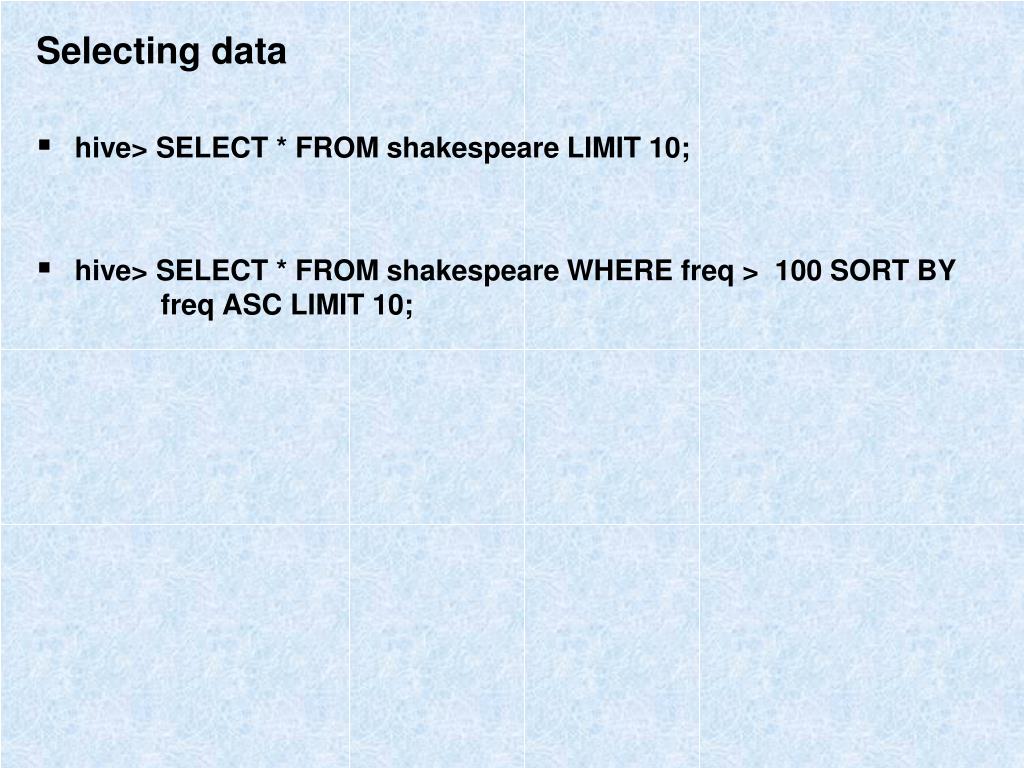The width and height of the screenshot is (1024, 768).
Task: Click the number 100 in the query
Action: pos(798,270)
